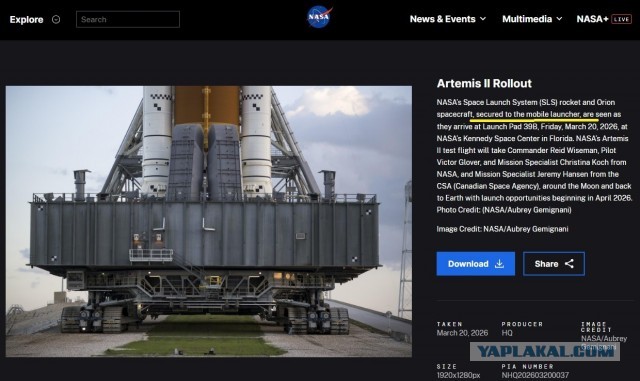
Task: Select the SIZE label
Action: (x=447, y=367)
